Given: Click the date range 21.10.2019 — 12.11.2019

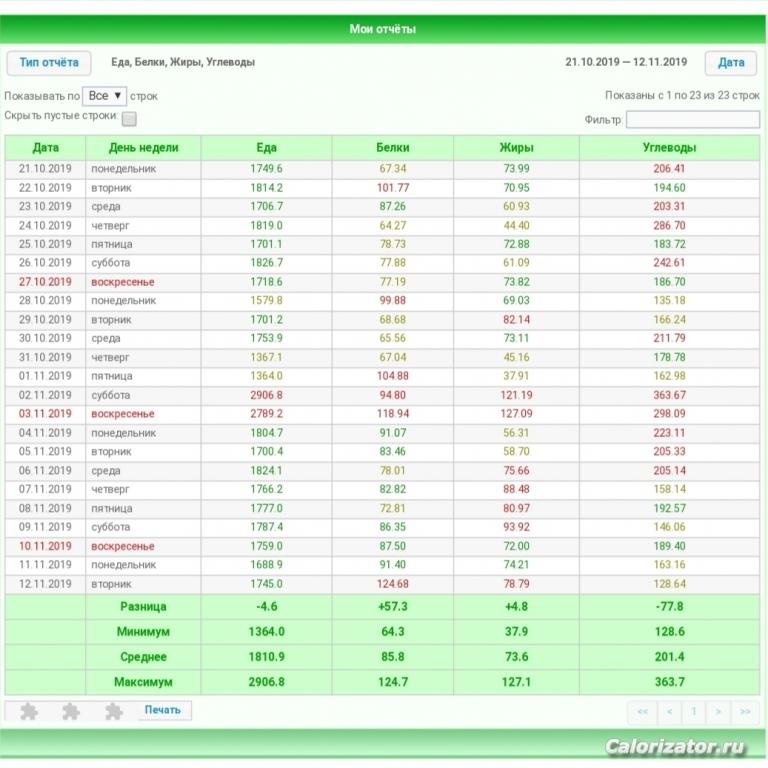Looking at the screenshot, I should [626, 62].
